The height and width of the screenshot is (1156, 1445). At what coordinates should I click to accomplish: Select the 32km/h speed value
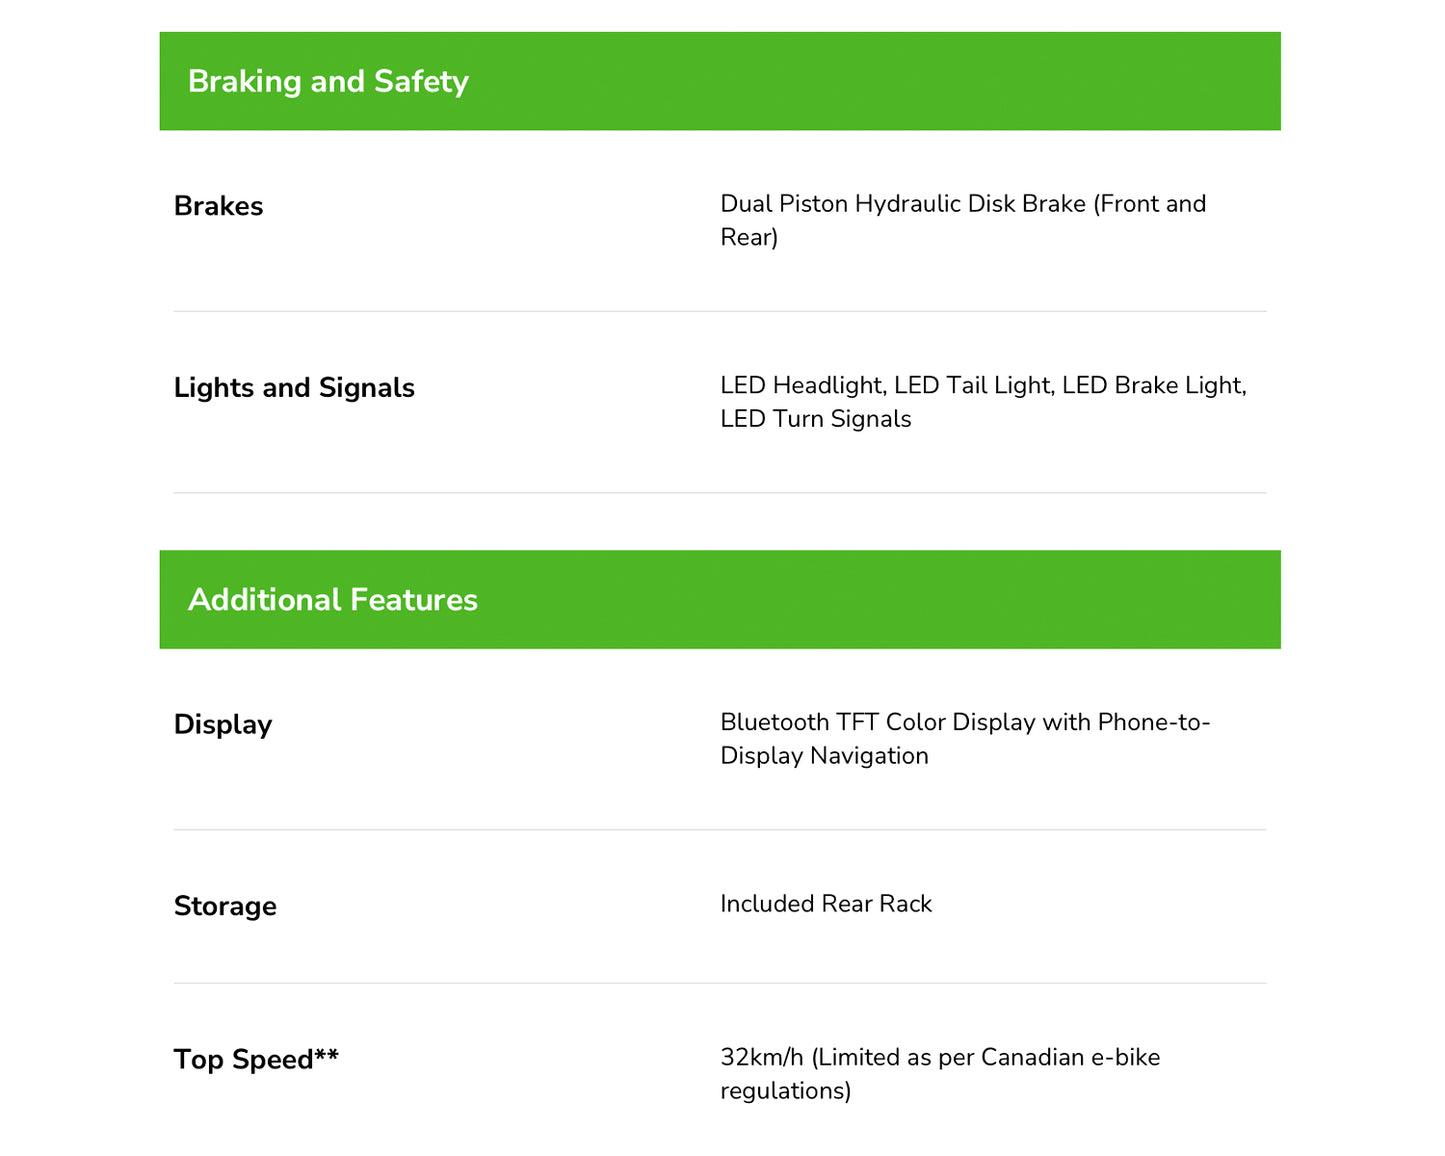[x=762, y=1058]
